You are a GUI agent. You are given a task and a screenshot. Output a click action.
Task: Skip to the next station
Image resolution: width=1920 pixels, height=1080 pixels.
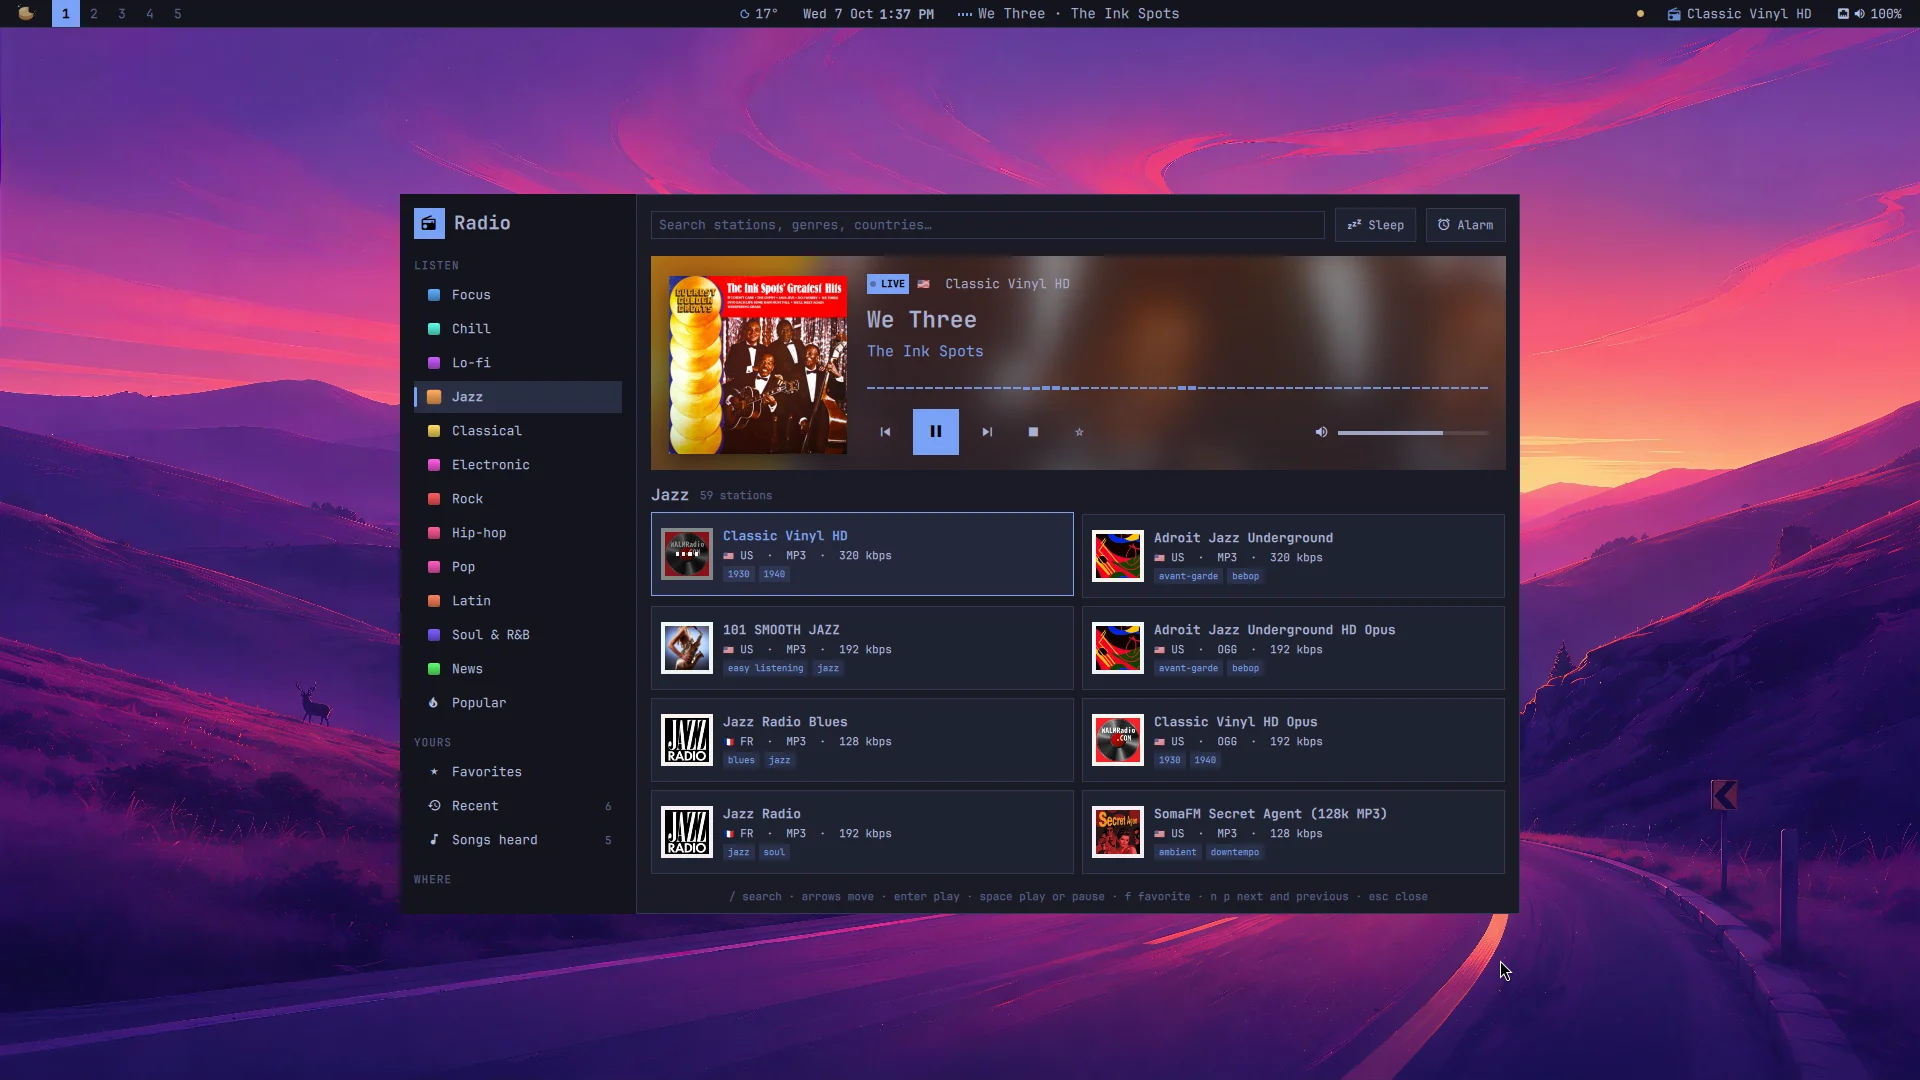click(987, 432)
